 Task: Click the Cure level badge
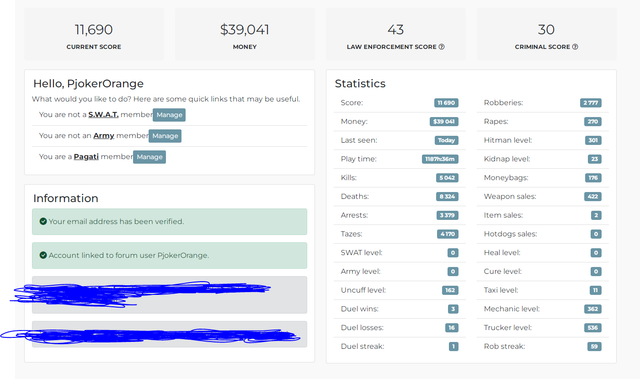click(596, 272)
